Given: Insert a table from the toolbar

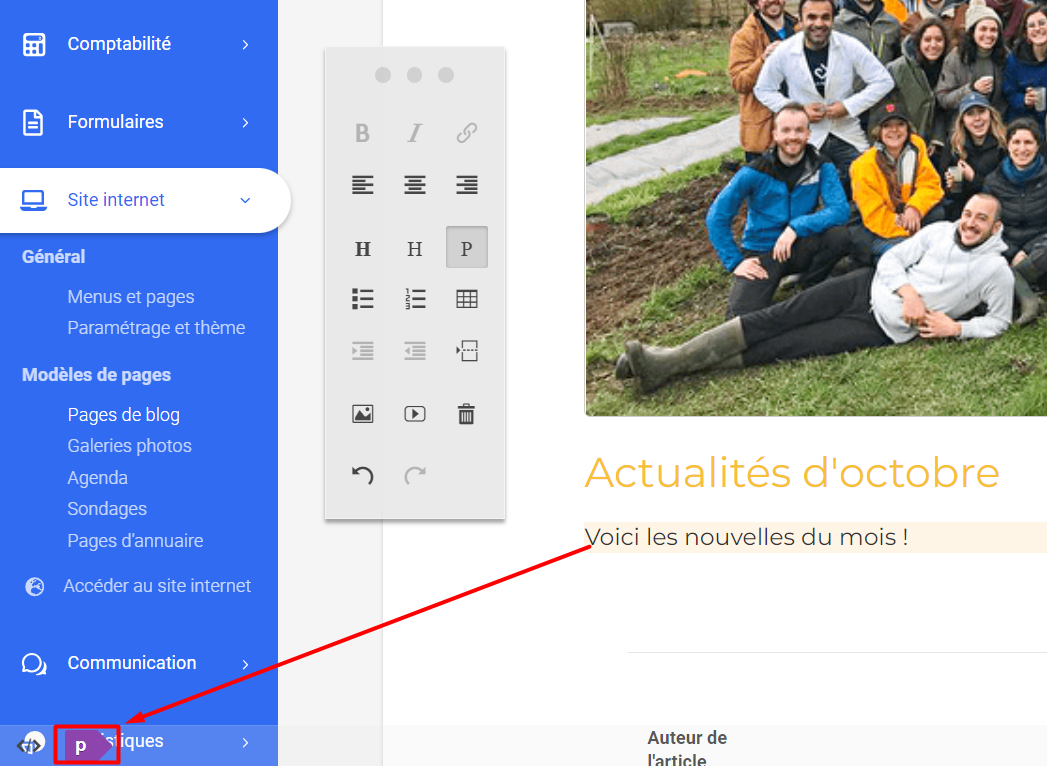Looking at the screenshot, I should 466,298.
